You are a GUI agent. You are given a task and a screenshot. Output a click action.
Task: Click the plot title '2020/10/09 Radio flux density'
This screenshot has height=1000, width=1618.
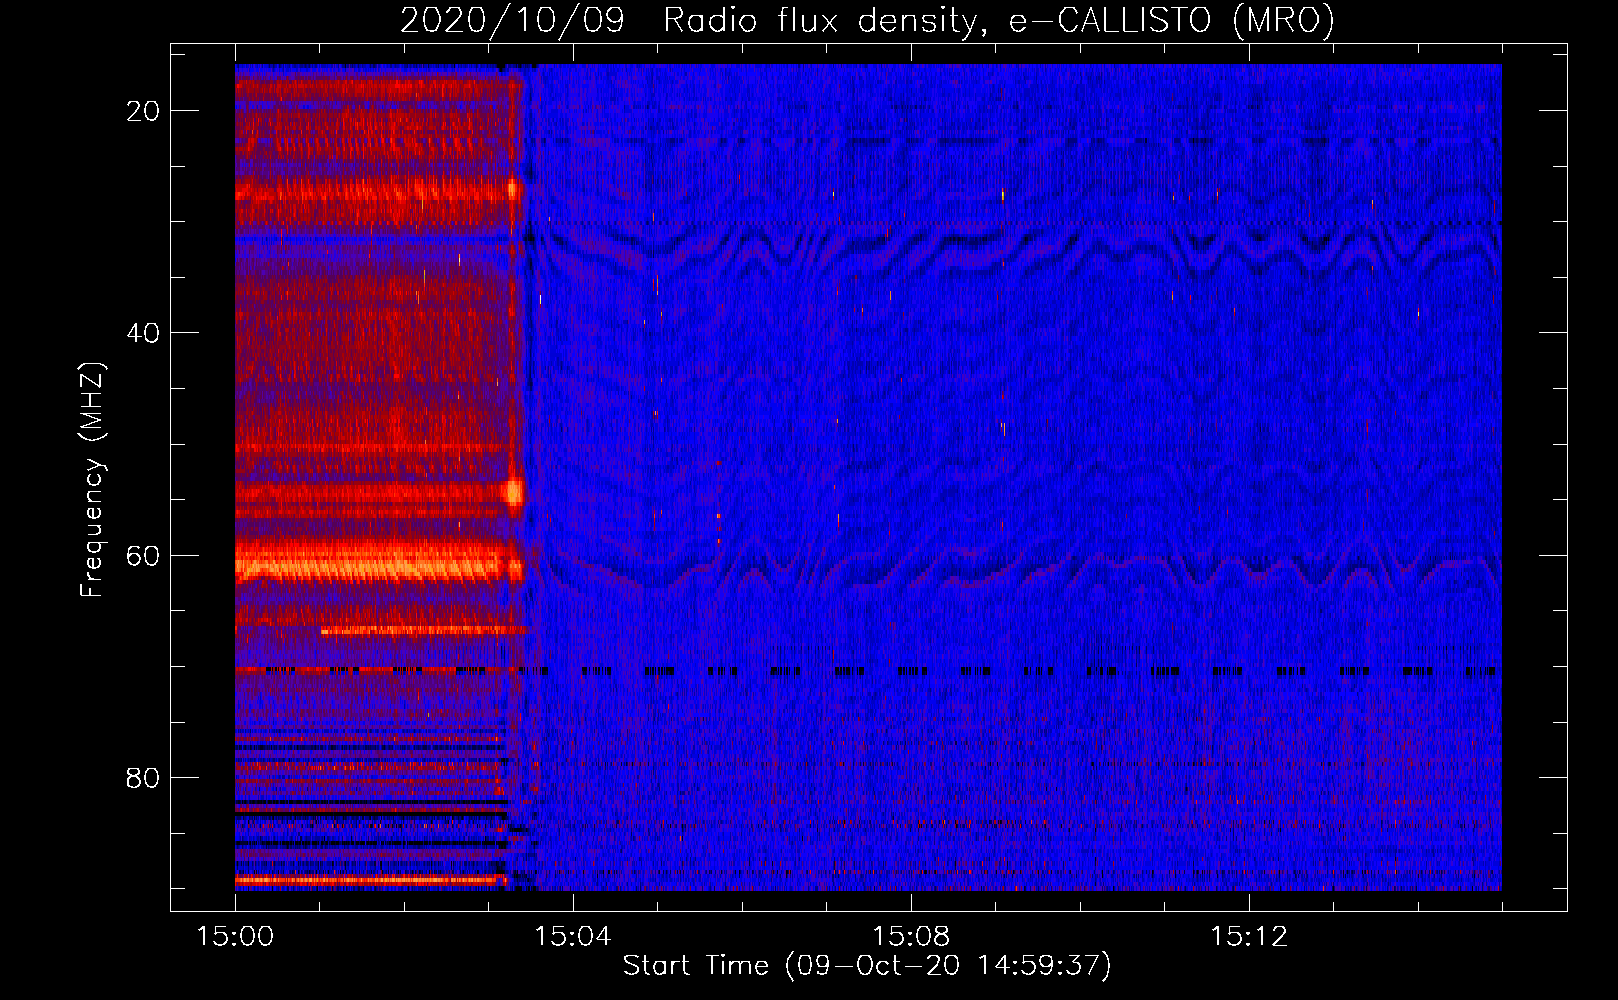pyautogui.click(x=867, y=20)
